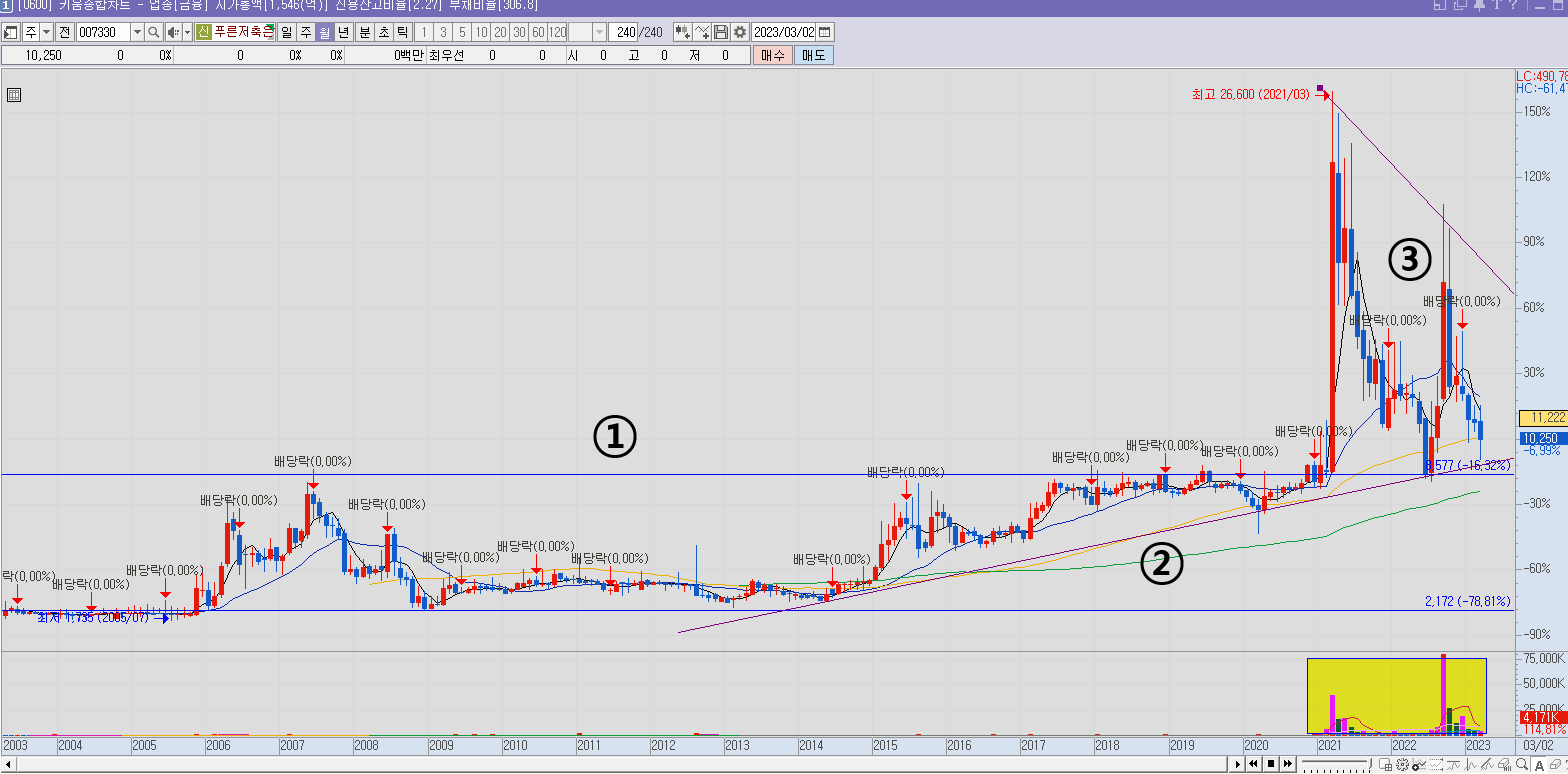Image resolution: width=1568 pixels, height=774 pixels.
Task: Click the play button in bottom bar
Action: 1238,764
